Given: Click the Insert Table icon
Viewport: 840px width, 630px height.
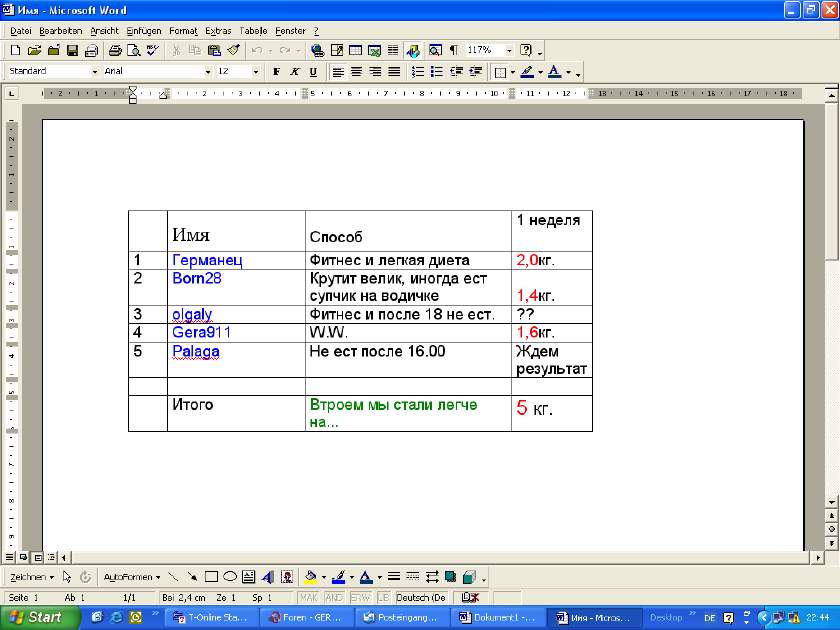Looking at the screenshot, I should pos(355,50).
